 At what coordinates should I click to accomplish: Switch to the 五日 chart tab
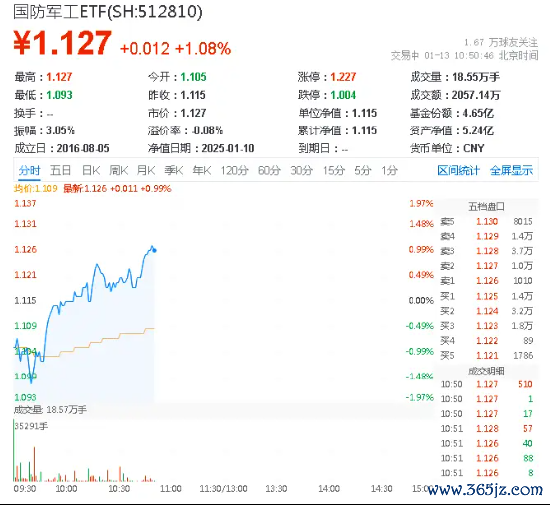pyautogui.click(x=60, y=170)
